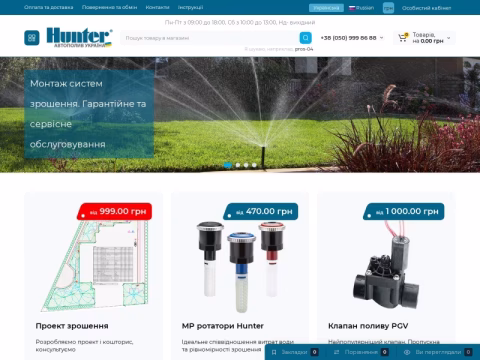Screen dimensions: 480x360
Task: Open MP ротатори Hunter product title
Action: [223, 326]
